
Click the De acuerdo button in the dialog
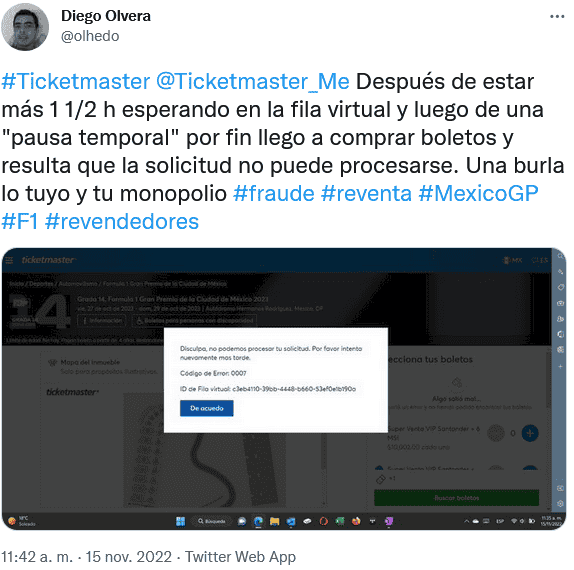pos(206,408)
